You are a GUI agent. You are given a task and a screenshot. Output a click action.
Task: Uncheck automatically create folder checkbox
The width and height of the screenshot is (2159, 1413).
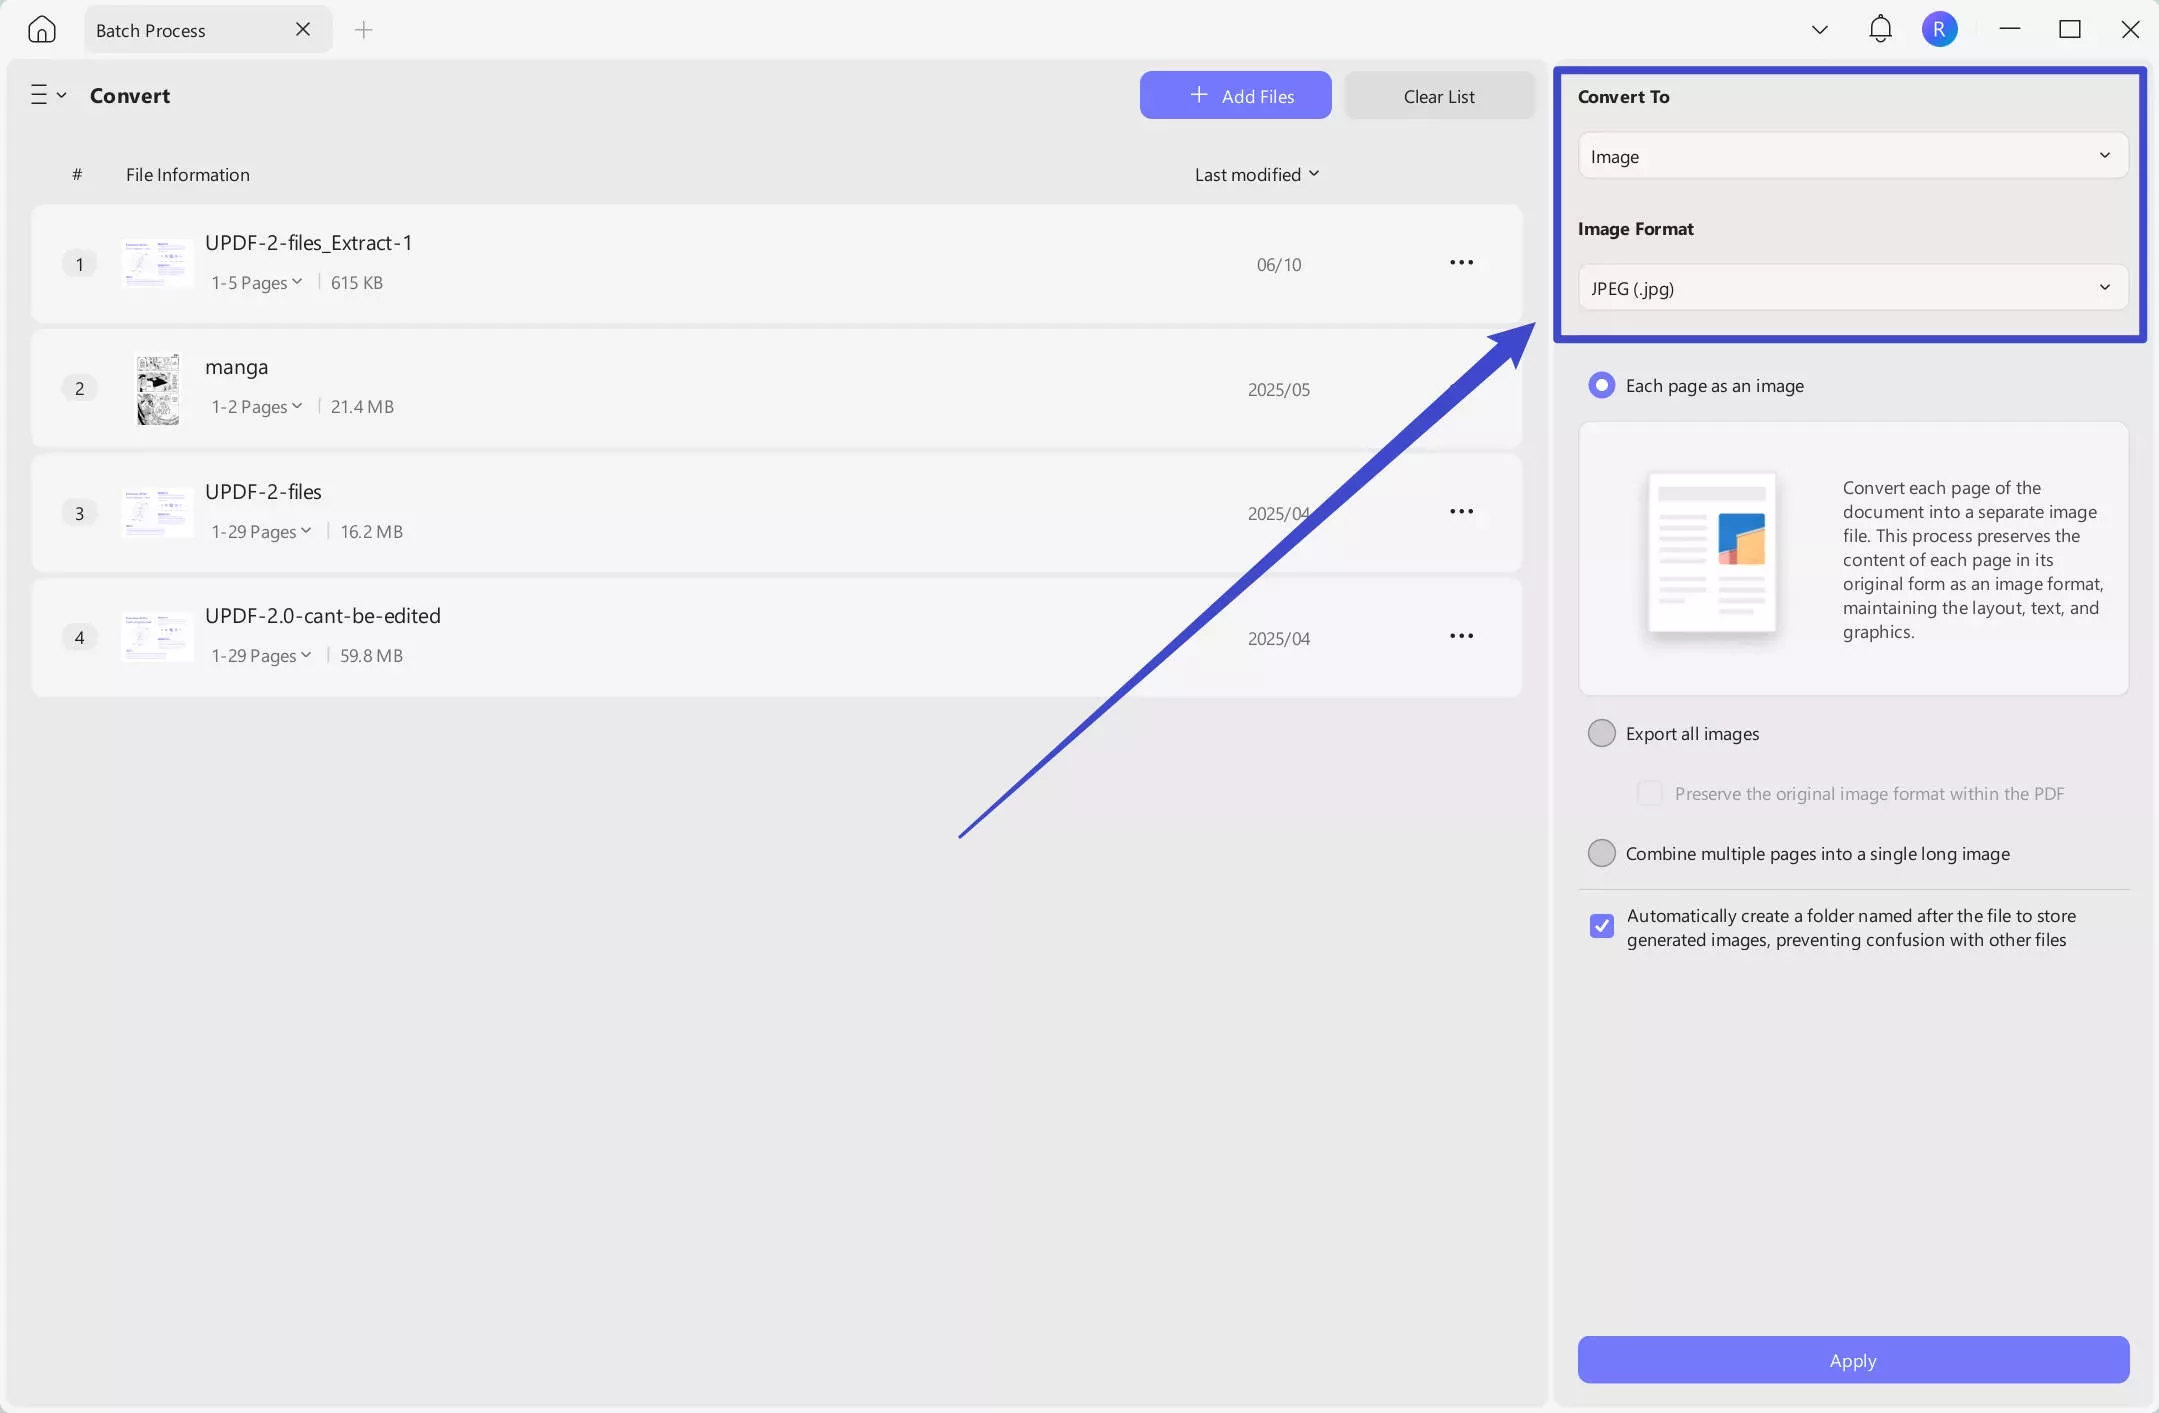(x=1601, y=926)
